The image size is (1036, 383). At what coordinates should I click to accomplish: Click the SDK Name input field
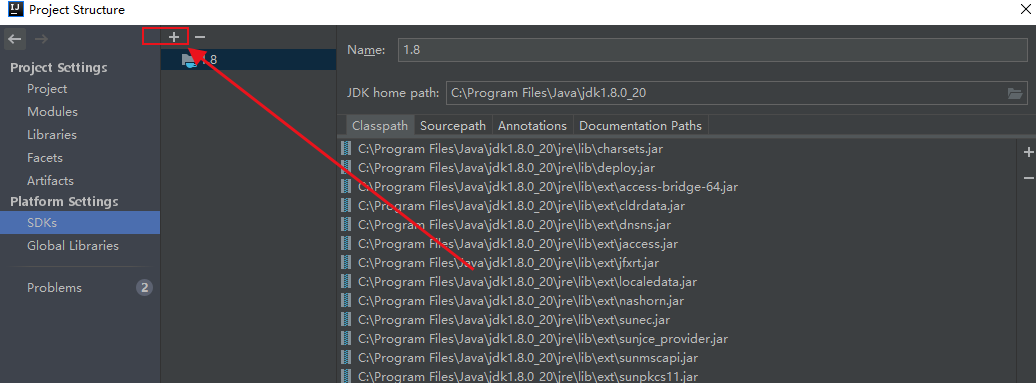(x=712, y=50)
